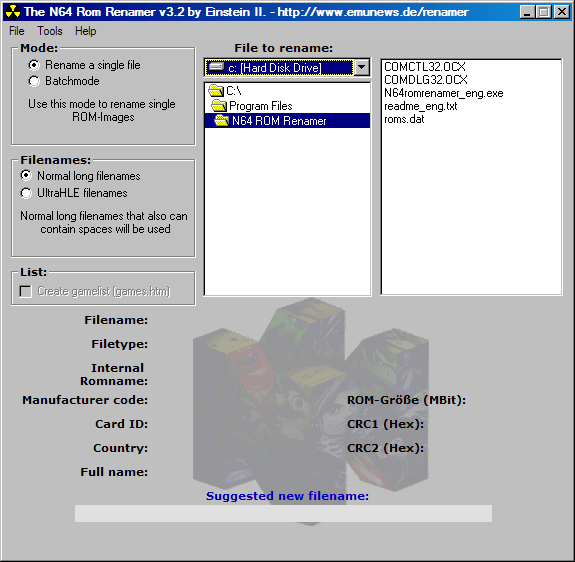The image size is (575, 562).
Task: Choose UltraHLE filenames option
Action: pos(26,193)
